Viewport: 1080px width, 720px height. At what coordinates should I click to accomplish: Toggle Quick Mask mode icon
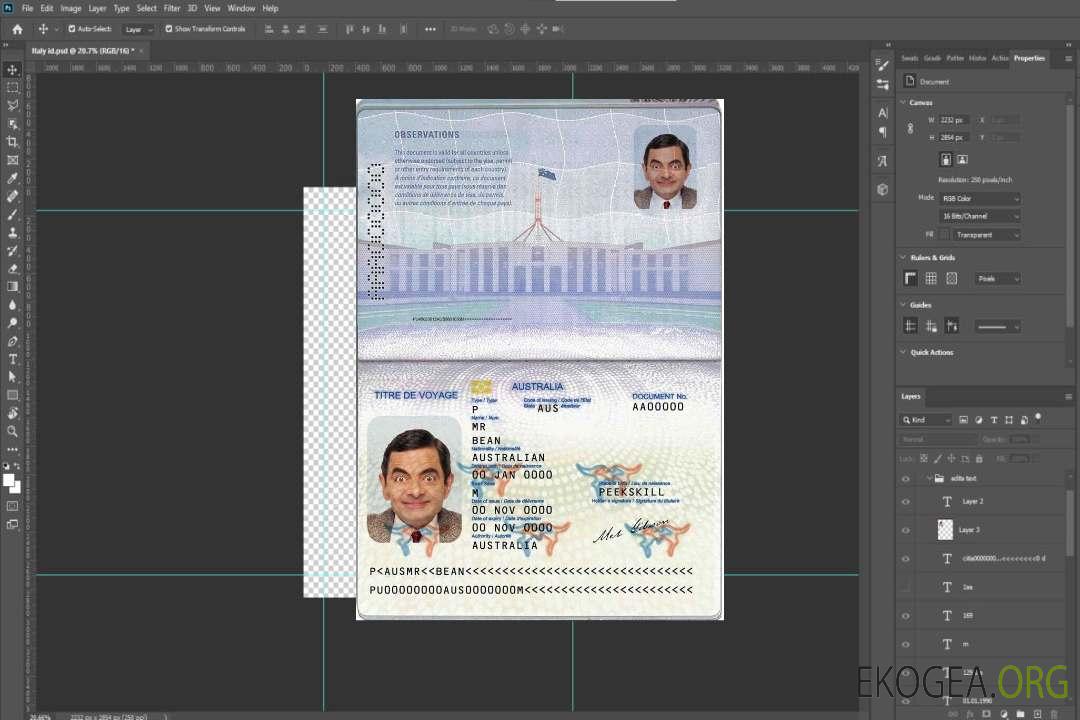coord(12,506)
